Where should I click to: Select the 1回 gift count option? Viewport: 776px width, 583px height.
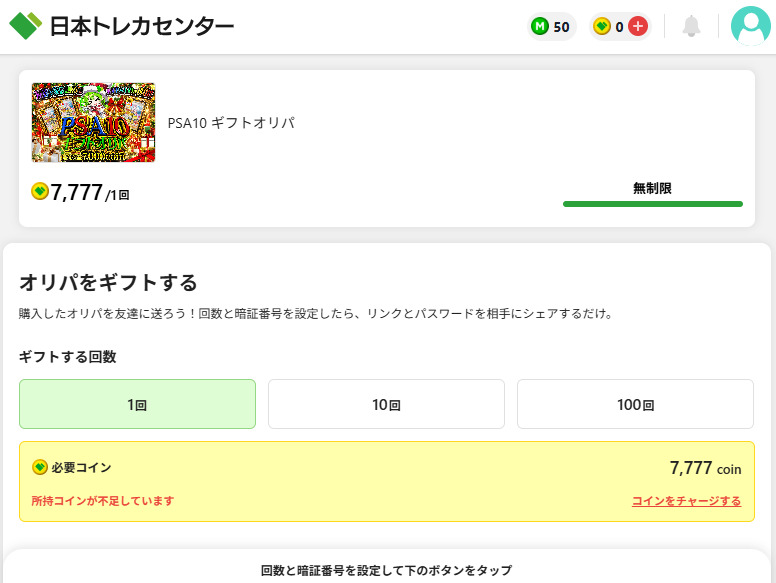coord(137,404)
